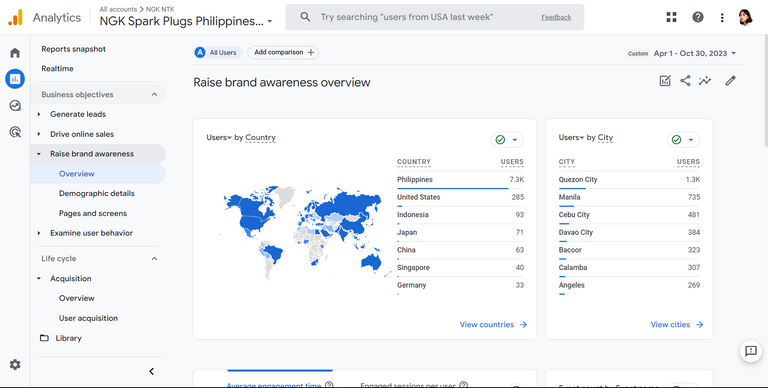Click the Feedback link in search bar
Image resolution: width=768 pixels, height=388 pixels.
point(556,17)
